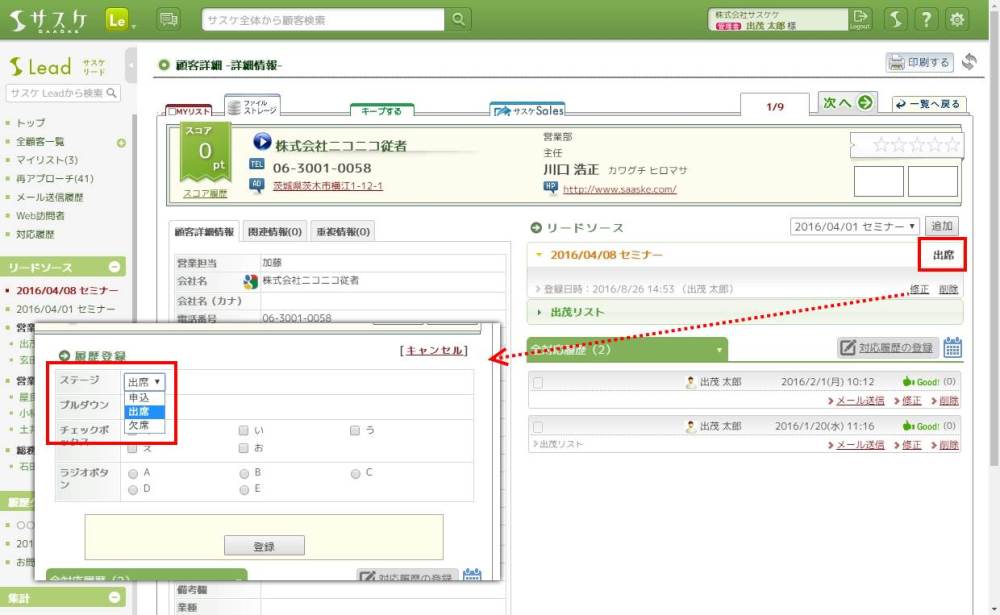Focus the サスケ全体から顧客検索 search field
Screen dimensions: 1000x615
click(x=323, y=20)
